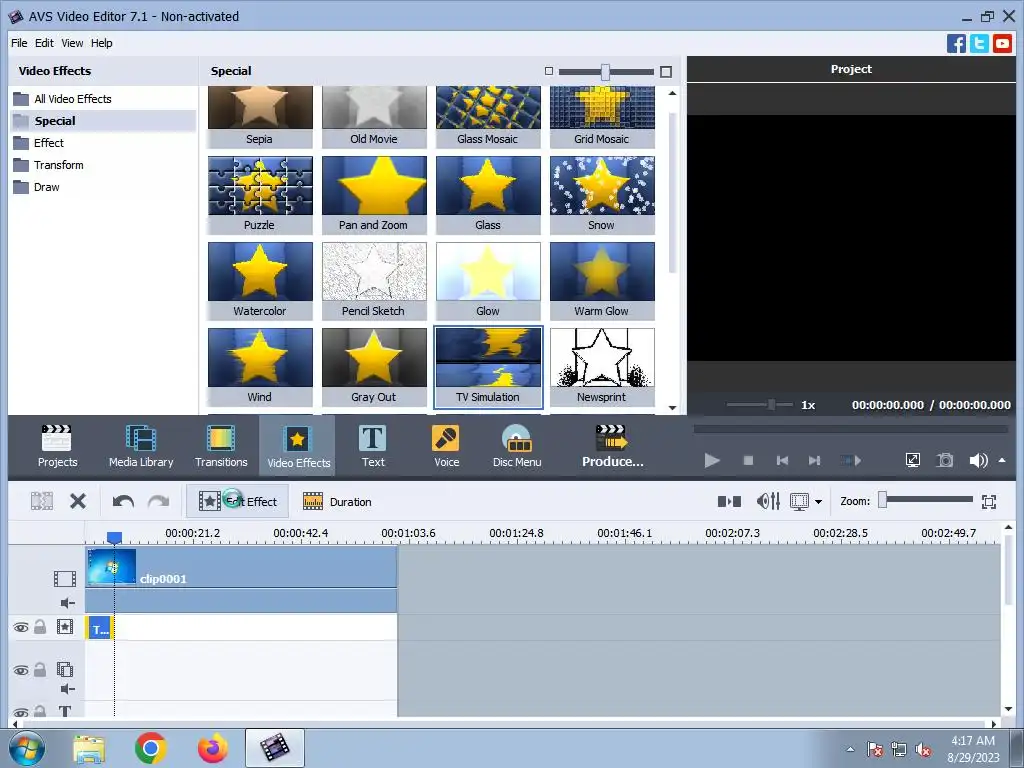
Task: Click the Redo arrow
Action: [x=158, y=502]
